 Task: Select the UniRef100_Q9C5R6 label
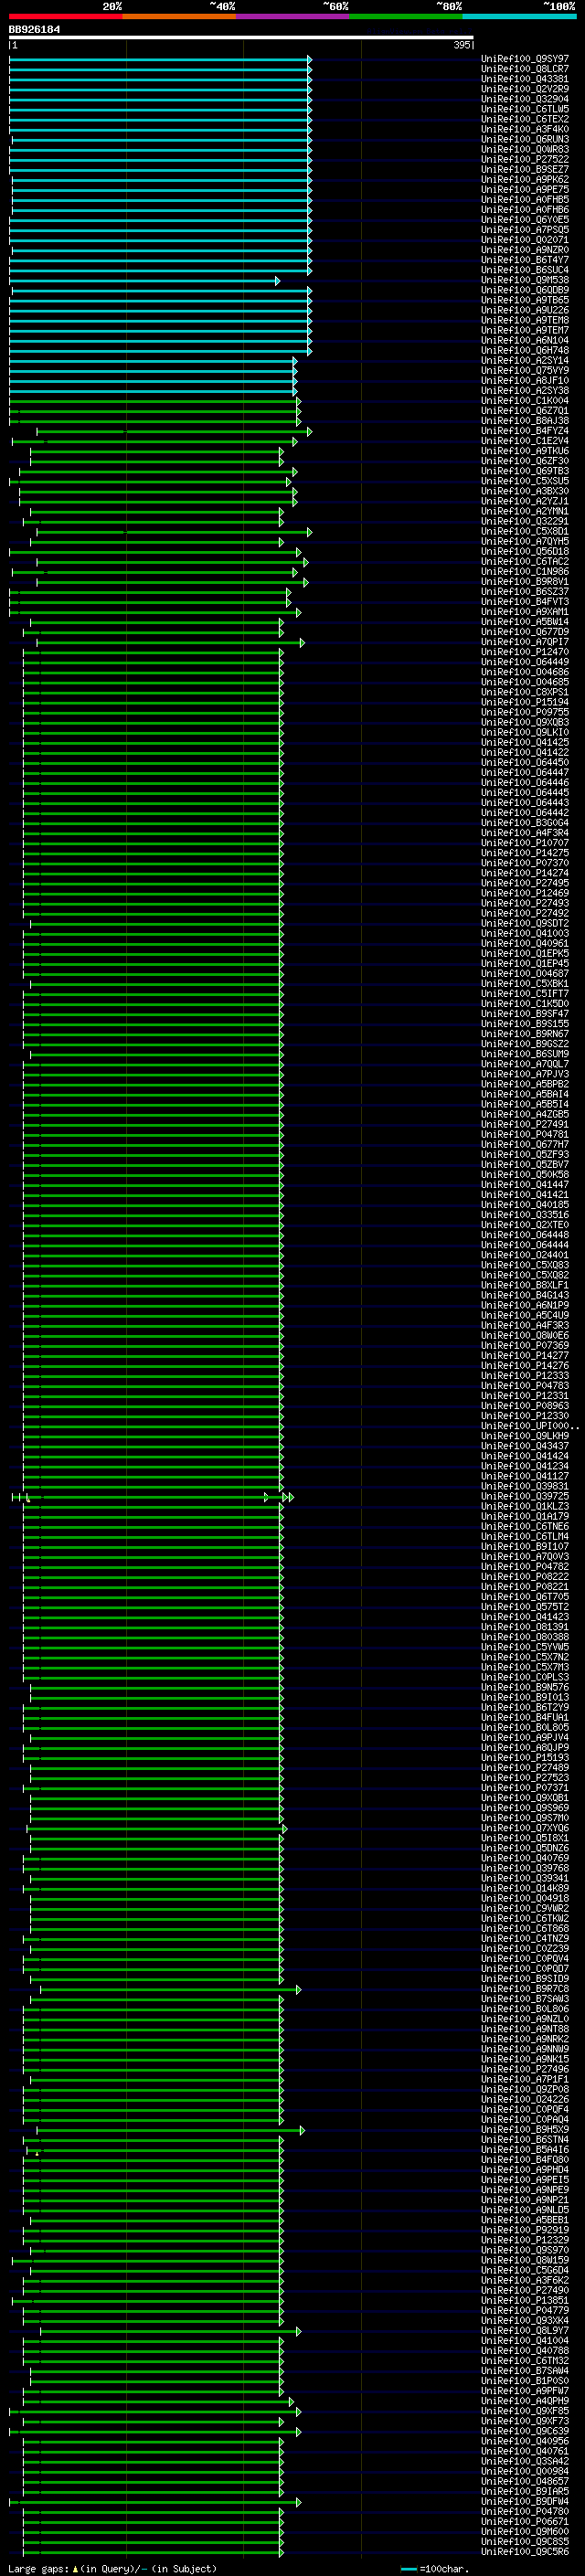coord(525,2551)
